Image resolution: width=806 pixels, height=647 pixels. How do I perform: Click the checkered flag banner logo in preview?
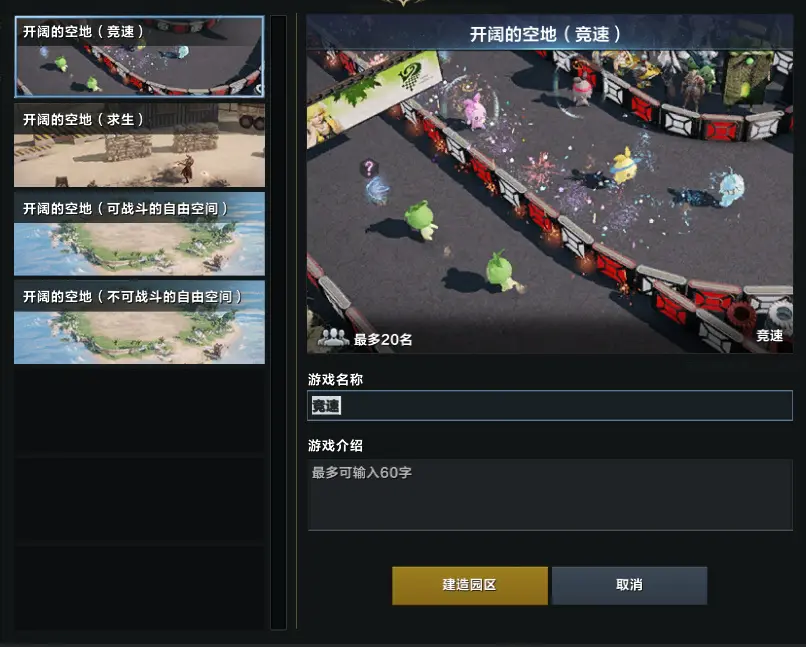click(x=414, y=78)
